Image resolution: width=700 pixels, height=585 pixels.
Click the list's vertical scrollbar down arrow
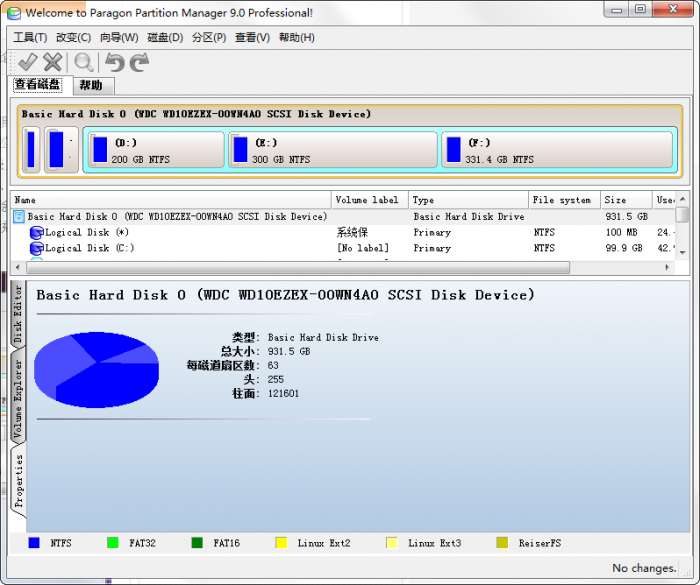point(683,253)
